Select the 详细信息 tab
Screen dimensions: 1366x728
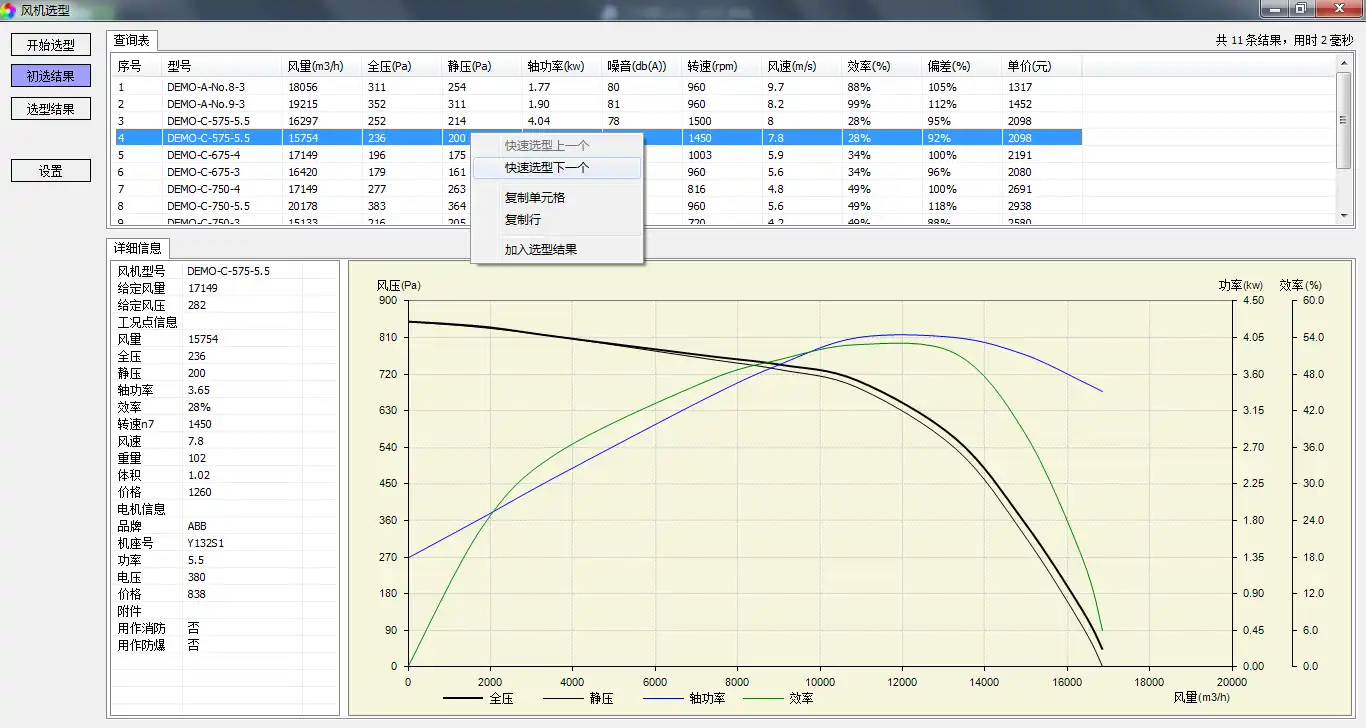point(139,249)
